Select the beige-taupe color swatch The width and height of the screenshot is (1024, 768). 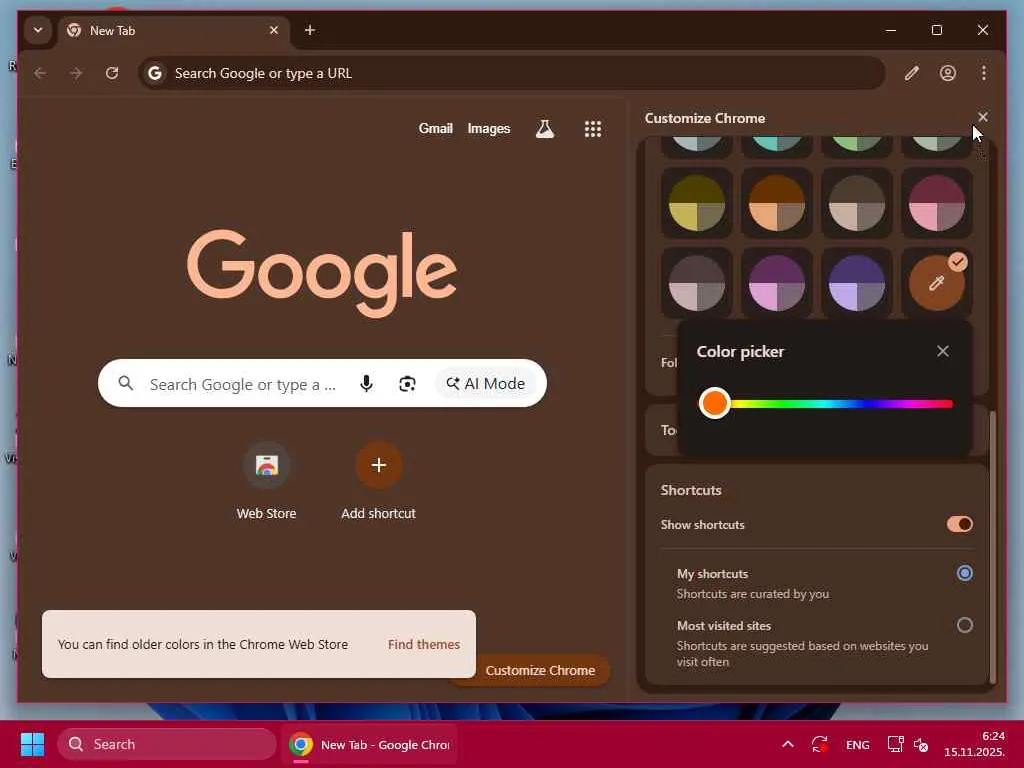click(857, 203)
